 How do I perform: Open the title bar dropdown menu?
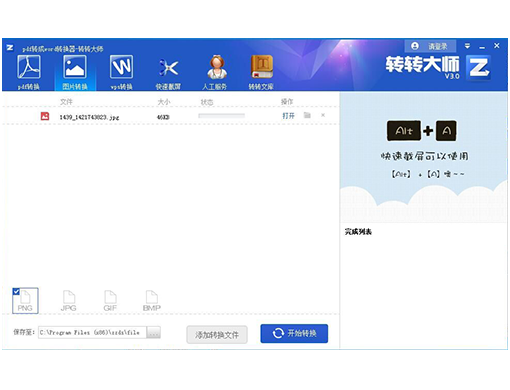467,46
